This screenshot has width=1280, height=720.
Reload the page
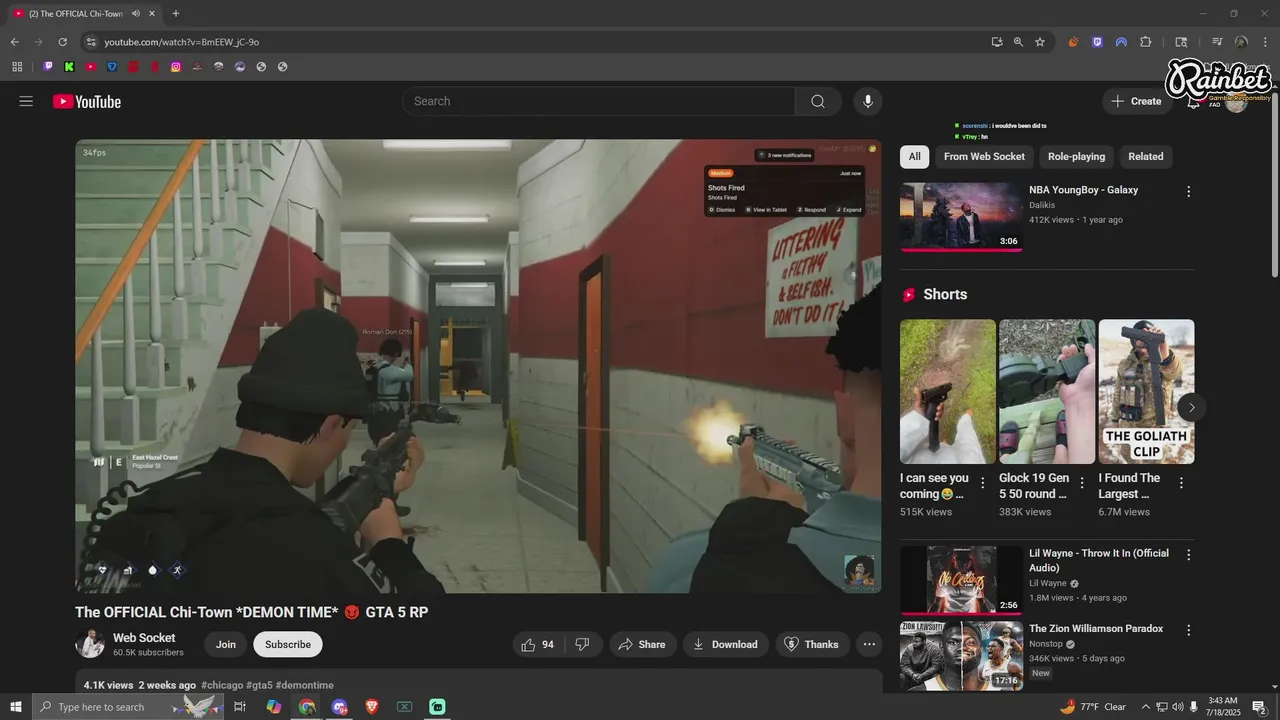[62, 42]
